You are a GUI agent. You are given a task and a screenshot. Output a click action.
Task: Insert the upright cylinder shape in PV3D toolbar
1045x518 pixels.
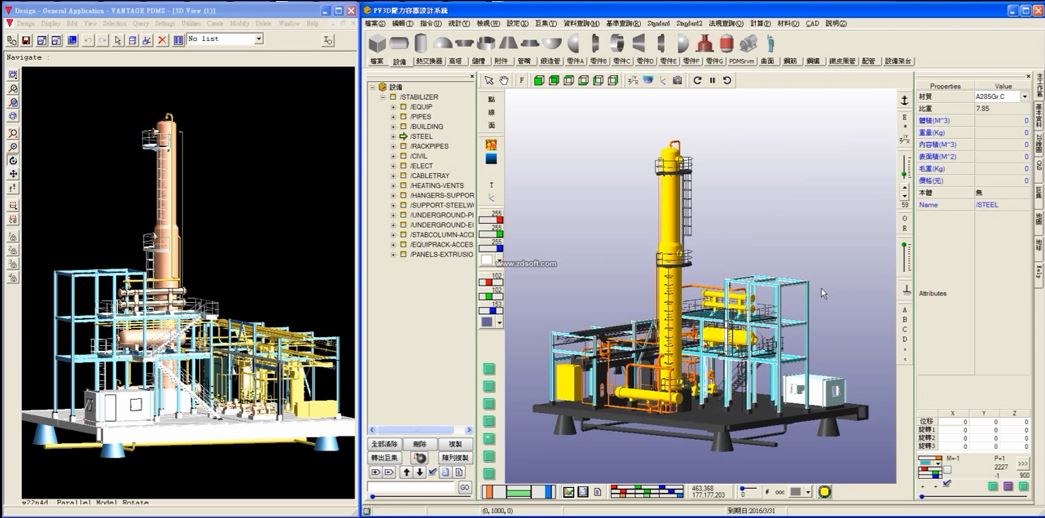421,44
